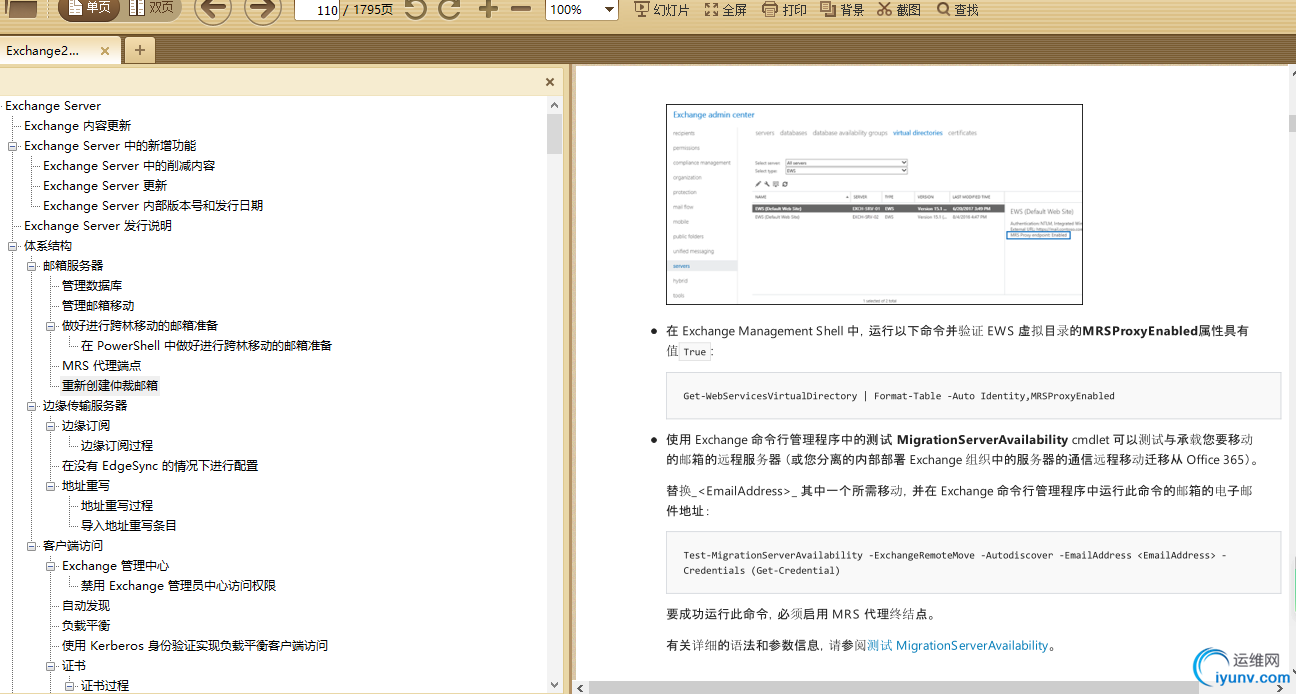Open the search tool (查找)
This screenshot has height=694, width=1296.
[958, 9]
